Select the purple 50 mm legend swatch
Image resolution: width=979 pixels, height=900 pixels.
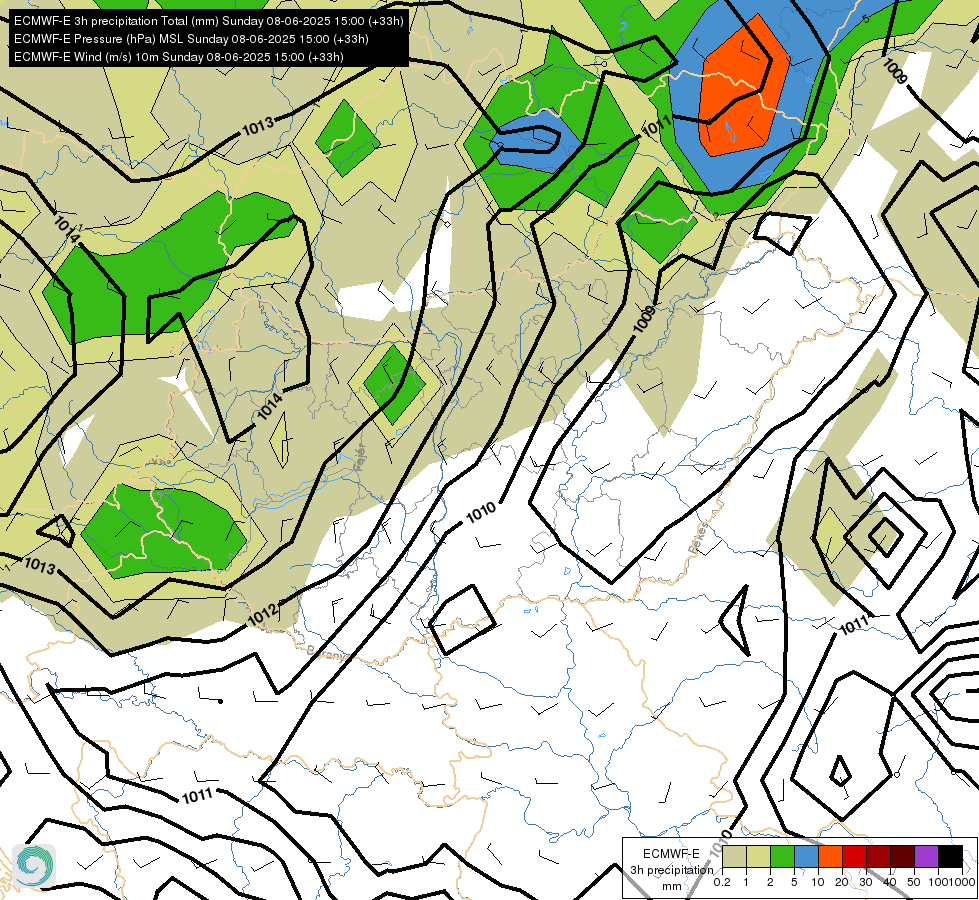click(926, 857)
